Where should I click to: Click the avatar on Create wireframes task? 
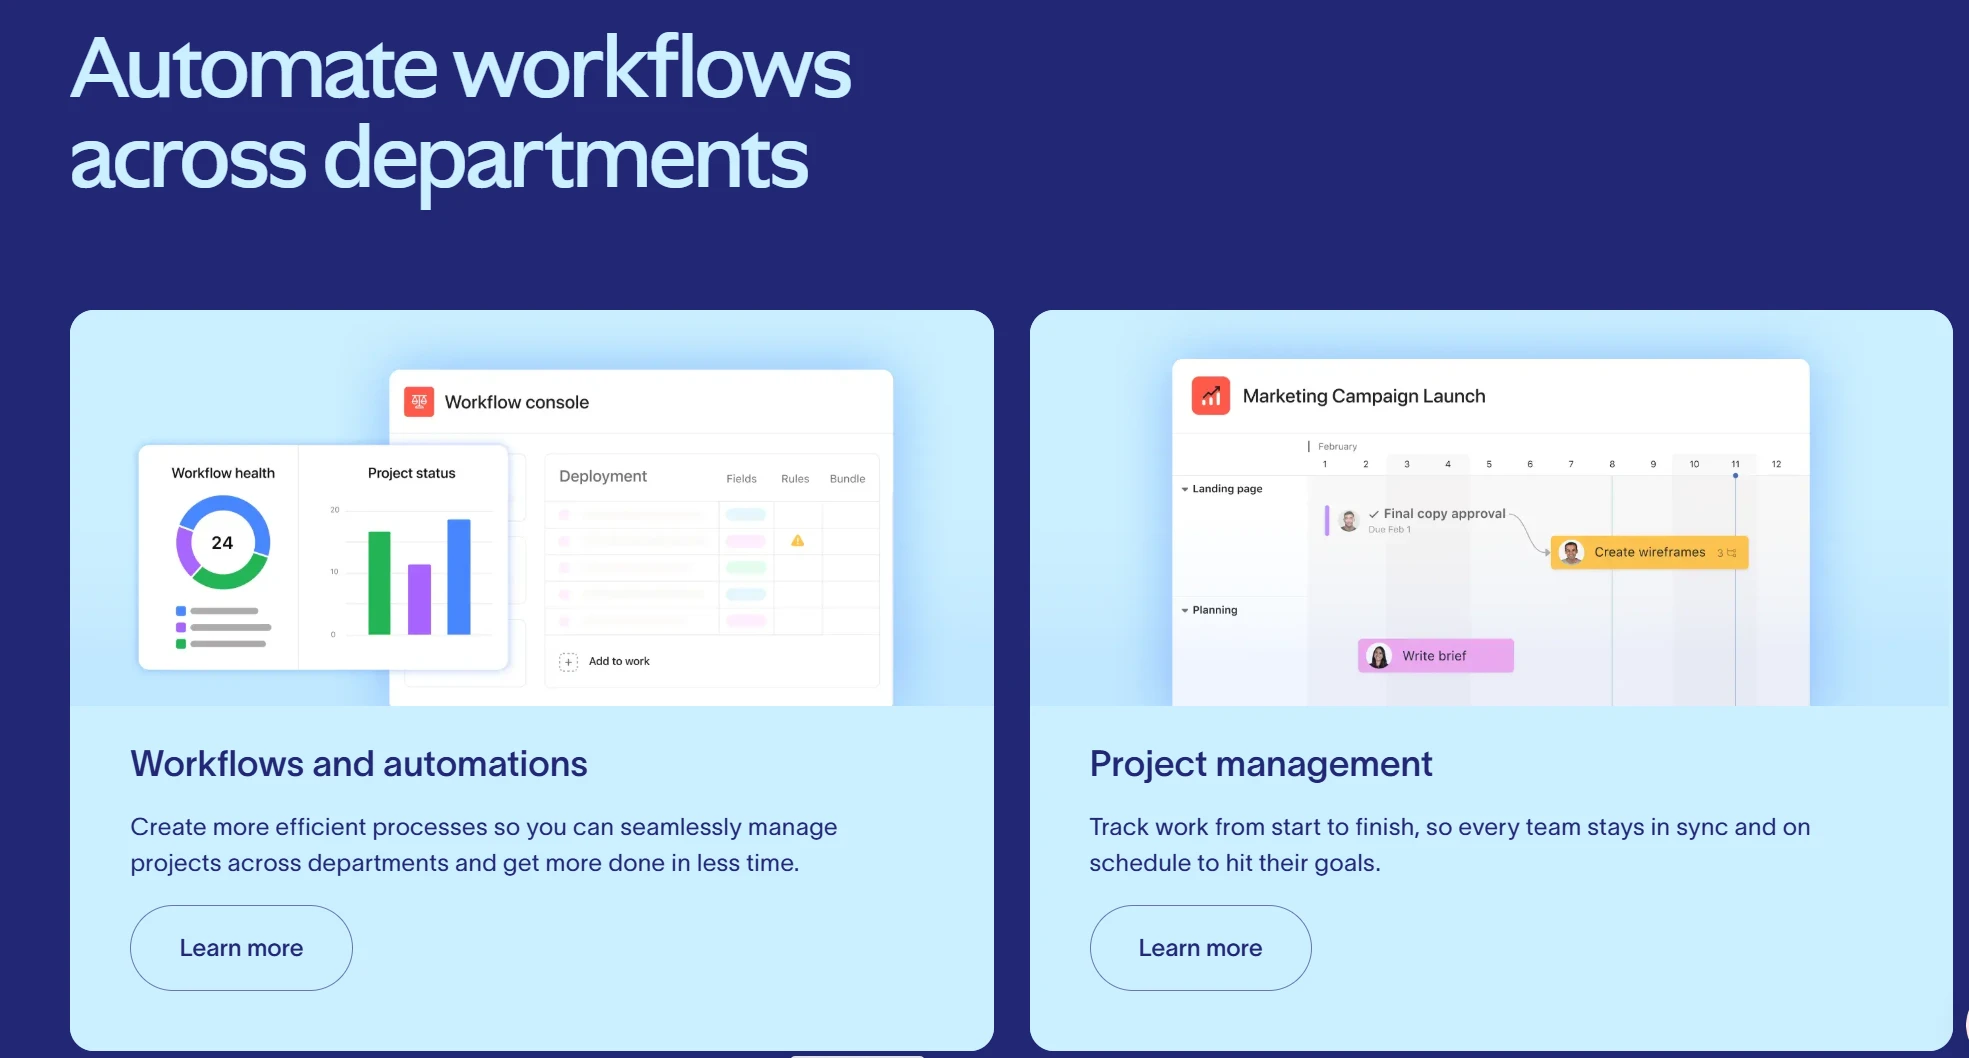1571,552
